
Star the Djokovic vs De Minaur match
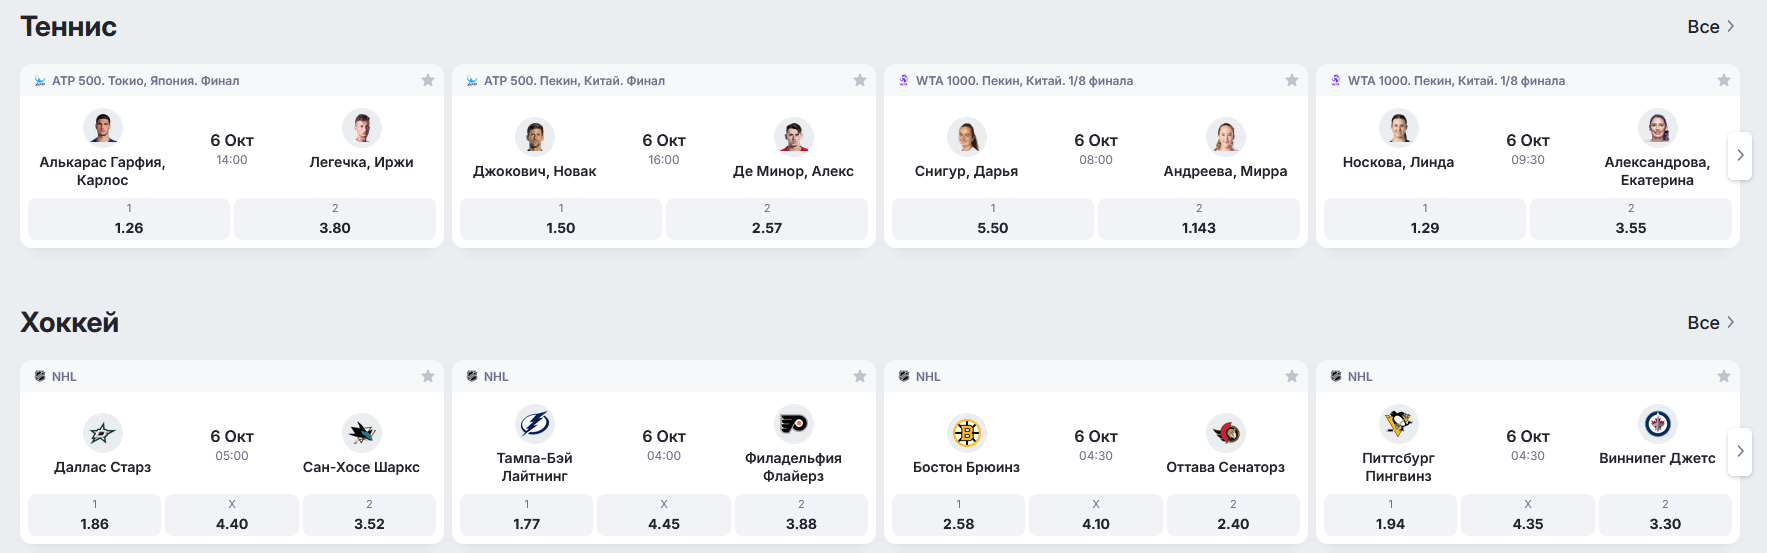coord(860,80)
